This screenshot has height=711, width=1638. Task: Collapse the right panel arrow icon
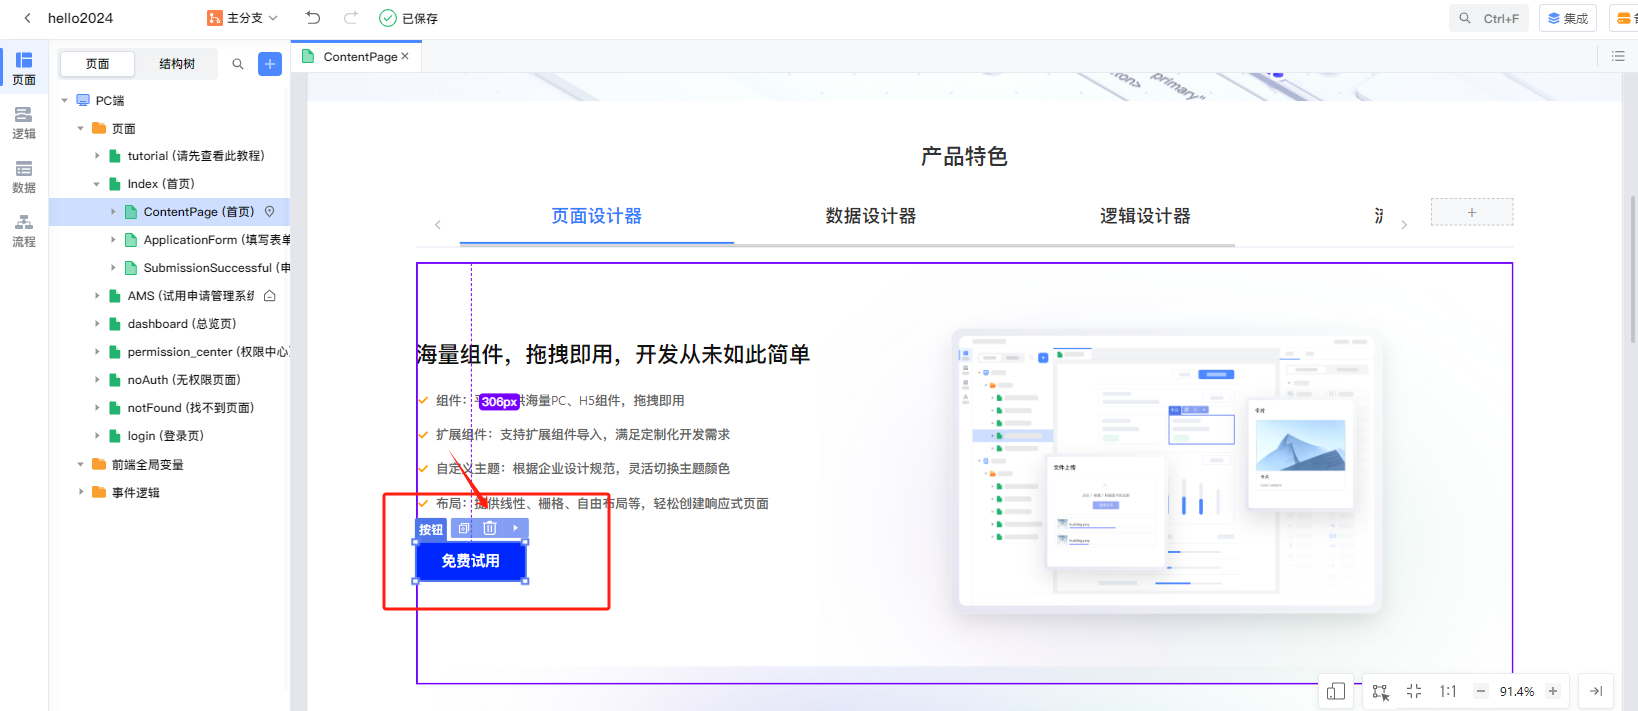point(1596,691)
